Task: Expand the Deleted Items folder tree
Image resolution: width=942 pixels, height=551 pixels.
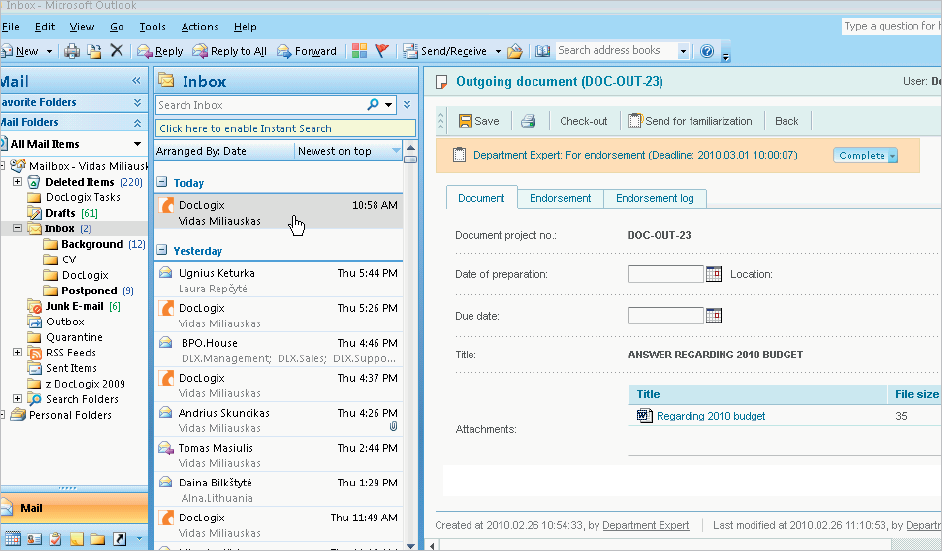Action: coord(17,181)
